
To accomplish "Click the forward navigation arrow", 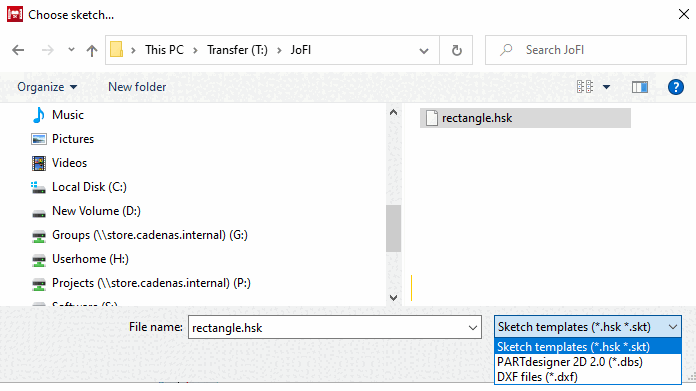I will (47, 50).
